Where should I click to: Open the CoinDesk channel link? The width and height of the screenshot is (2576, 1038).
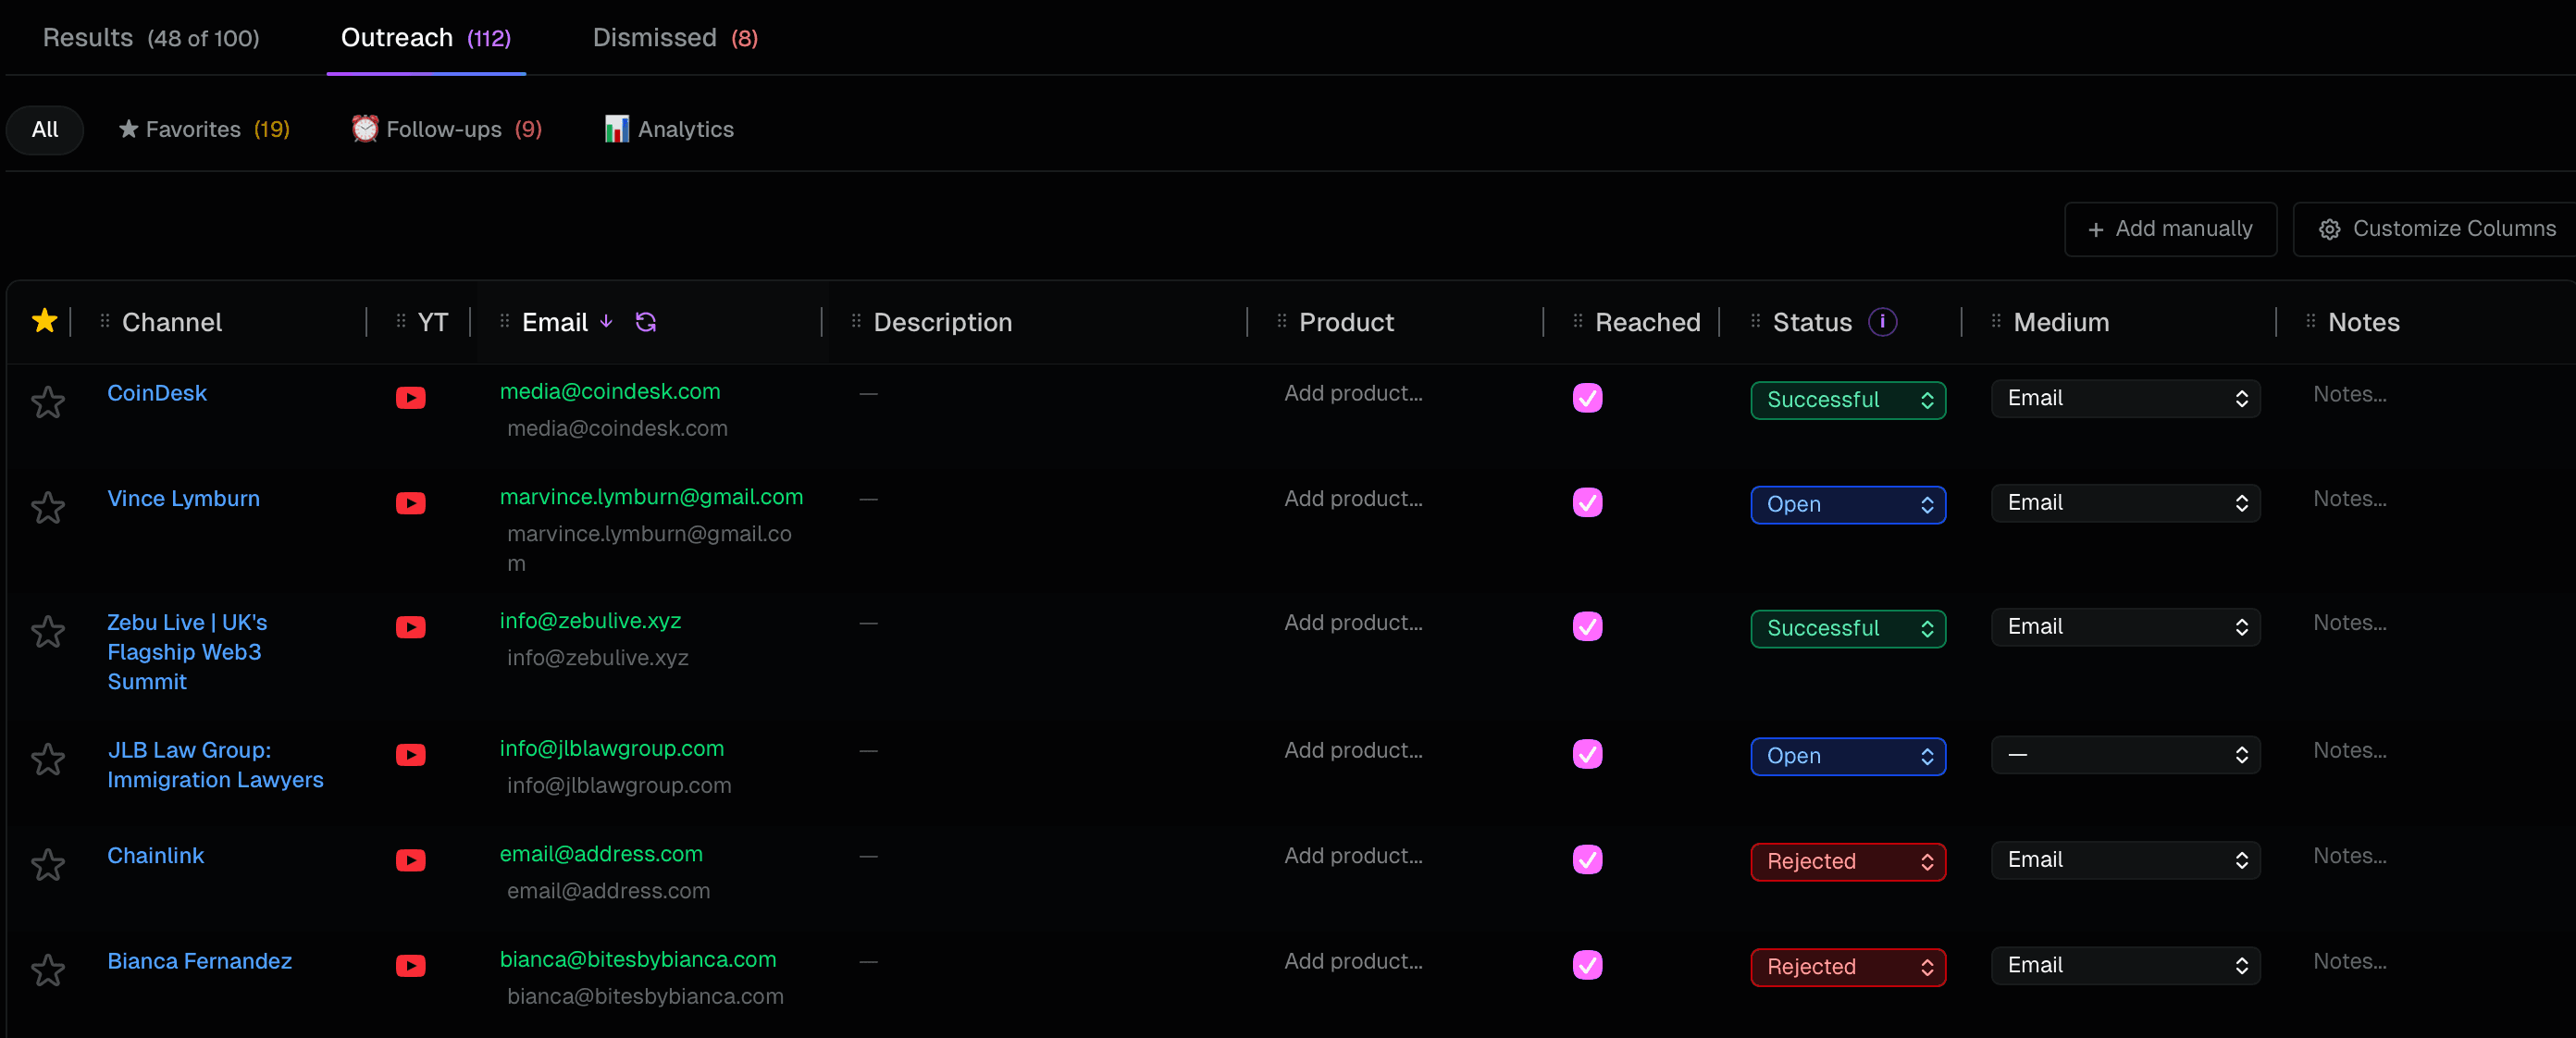(x=157, y=393)
